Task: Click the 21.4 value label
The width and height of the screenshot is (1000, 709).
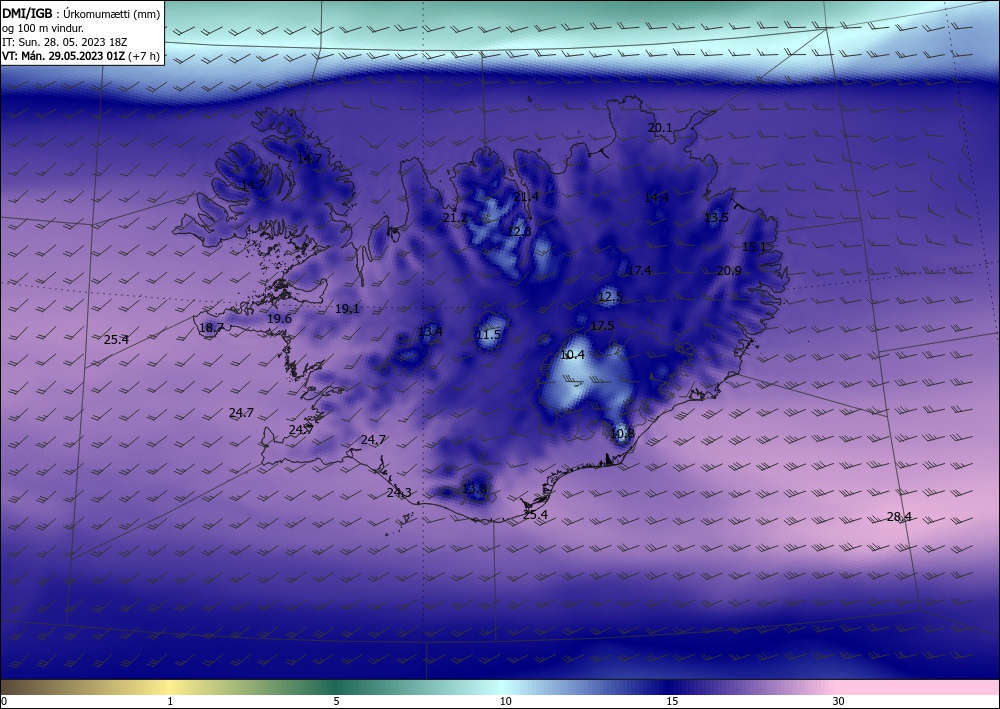Action: 526,196
